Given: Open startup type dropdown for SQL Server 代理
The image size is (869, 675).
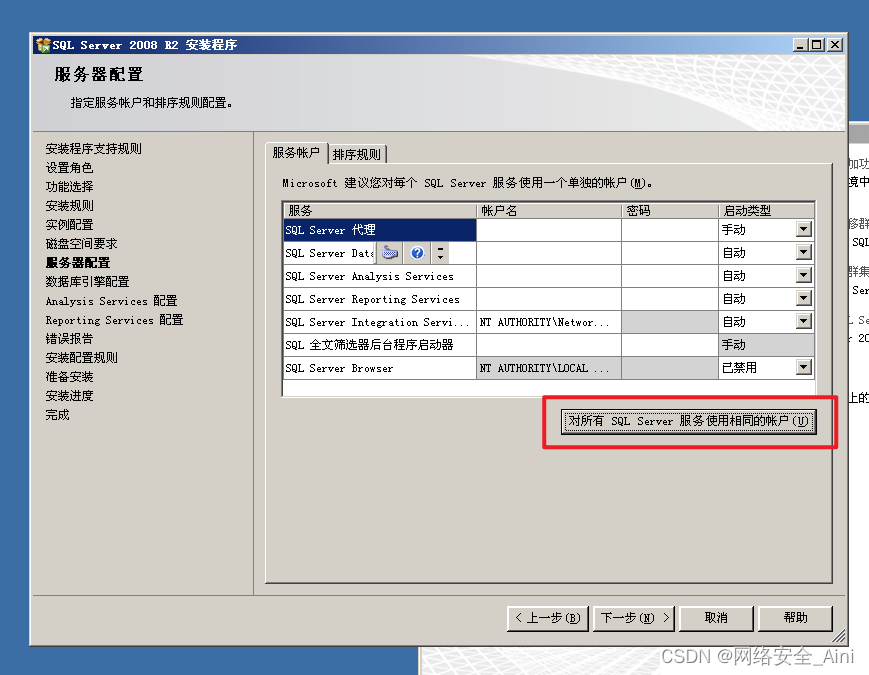Looking at the screenshot, I should click(x=804, y=229).
